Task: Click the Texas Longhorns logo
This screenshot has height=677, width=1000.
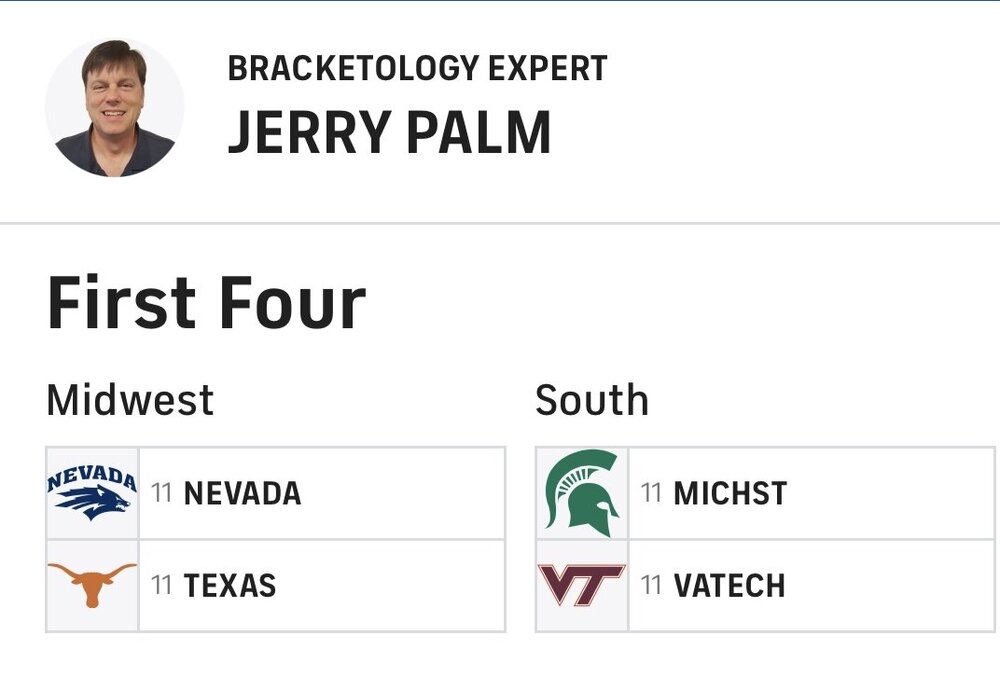Action: pyautogui.click(x=92, y=585)
